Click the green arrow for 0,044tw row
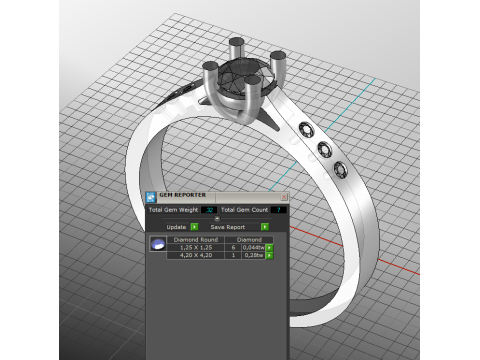The image size is (480, 360). tap(269, 248)
